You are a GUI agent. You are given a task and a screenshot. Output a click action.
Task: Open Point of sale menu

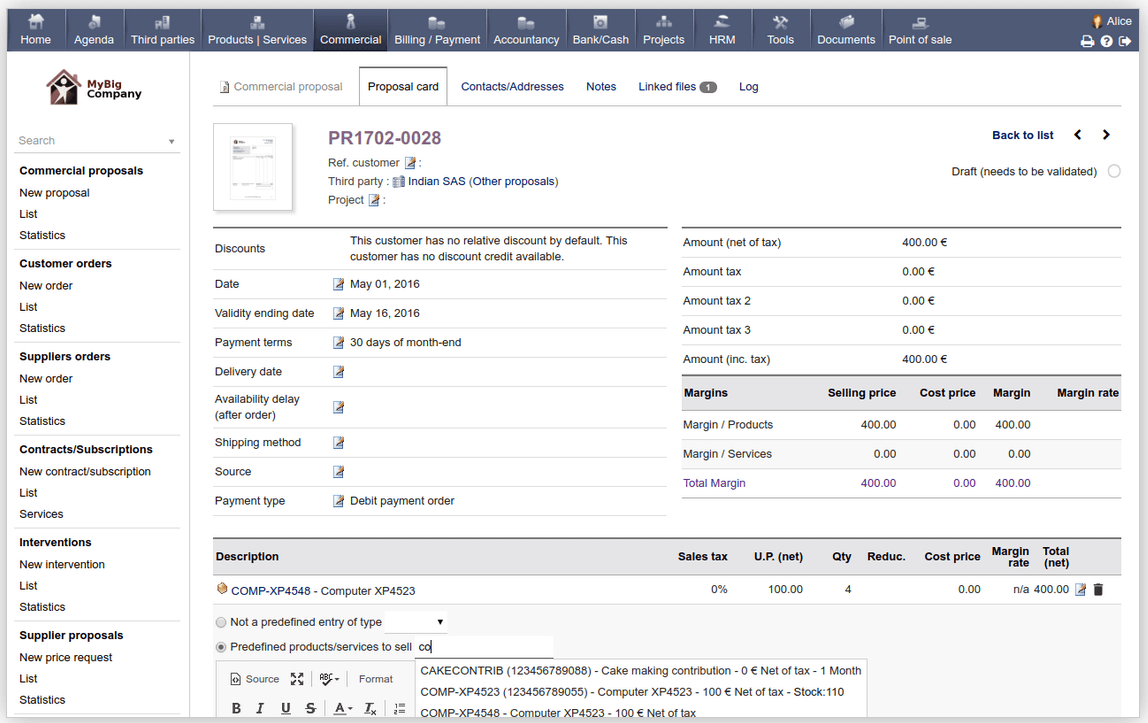(920, 30)
